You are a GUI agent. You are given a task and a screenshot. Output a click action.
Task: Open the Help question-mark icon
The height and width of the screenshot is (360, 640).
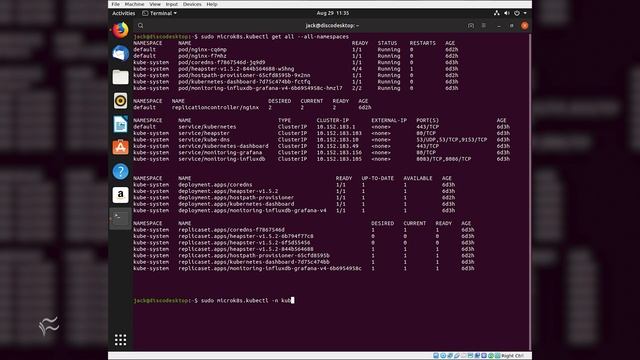(120, 171)
